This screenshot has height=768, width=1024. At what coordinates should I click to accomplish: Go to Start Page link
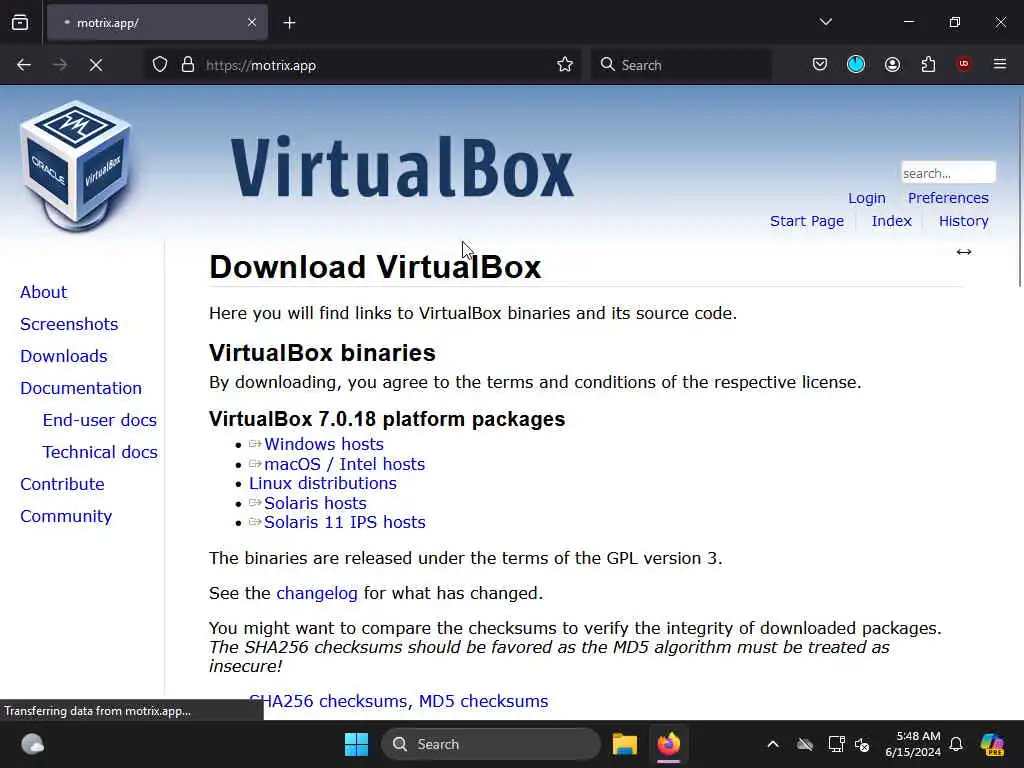click(x=807, y=221)
